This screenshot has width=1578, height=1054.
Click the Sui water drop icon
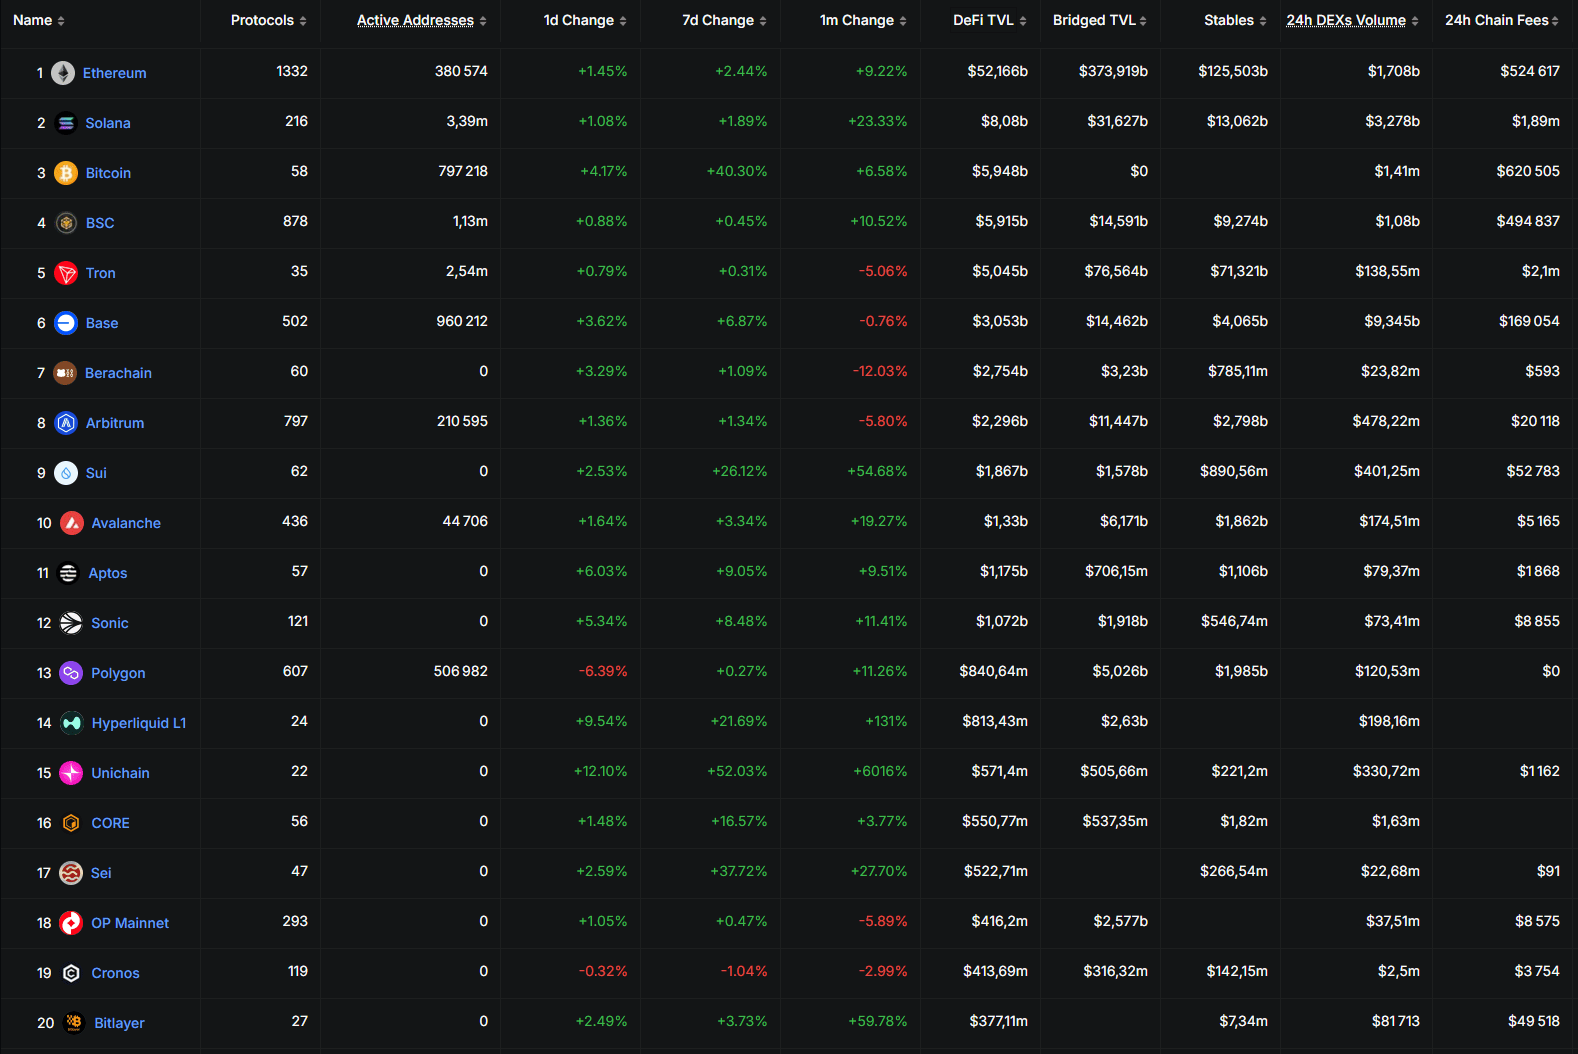click(x=66, y=473)
